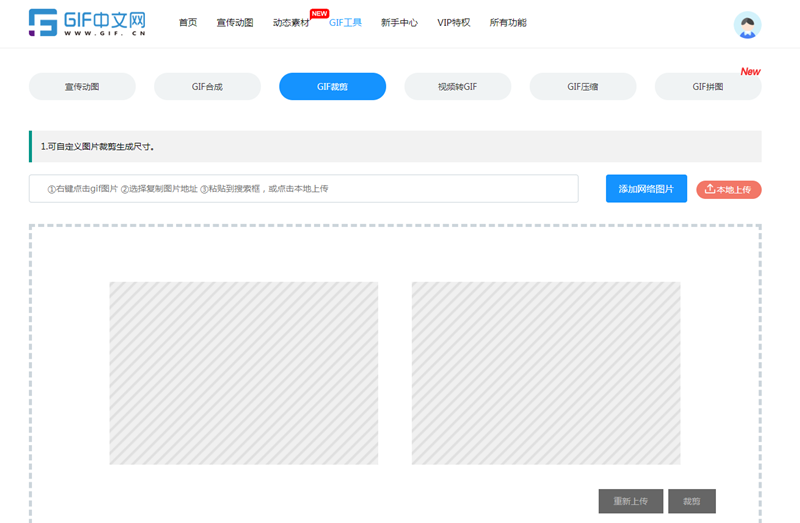
Task: Open the GIF压缩 tab
Action: point(582,87)
